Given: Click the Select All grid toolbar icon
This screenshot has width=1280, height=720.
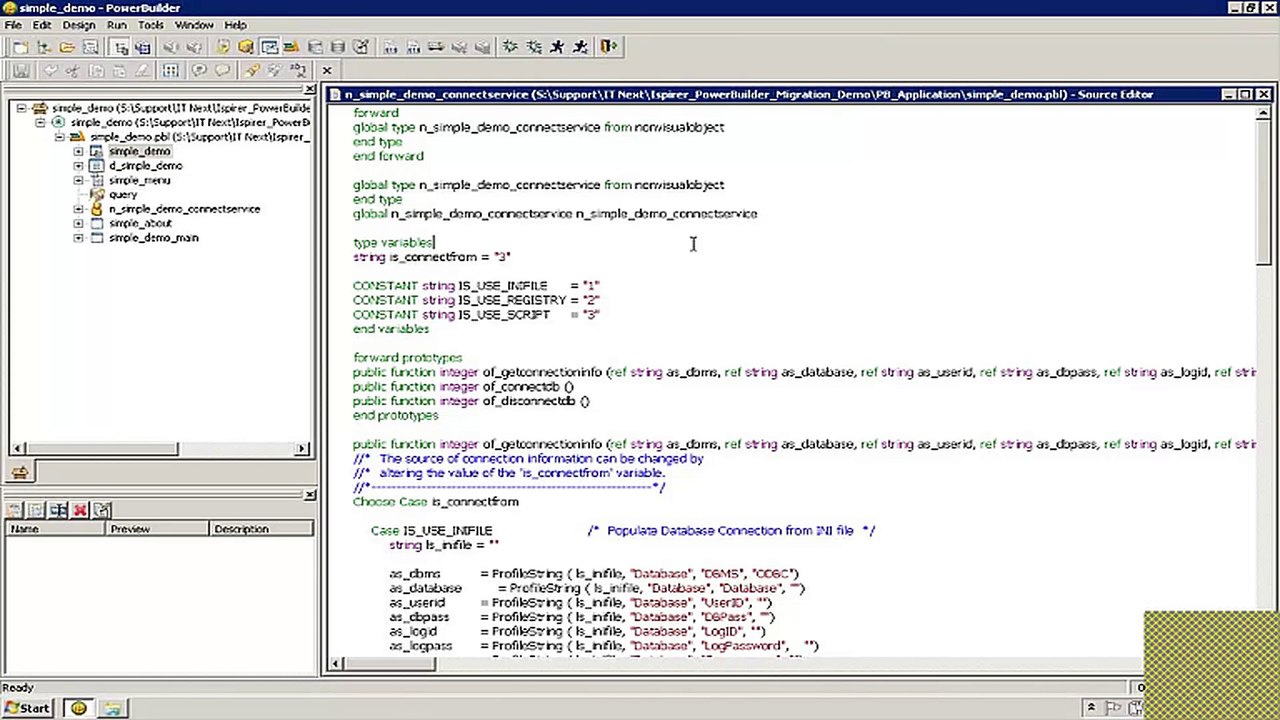Looking at the screenshot, I should (x=171, y=71).
